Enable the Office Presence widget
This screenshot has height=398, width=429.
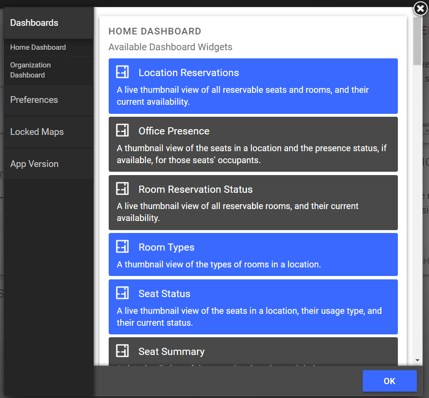pos(253,144)
